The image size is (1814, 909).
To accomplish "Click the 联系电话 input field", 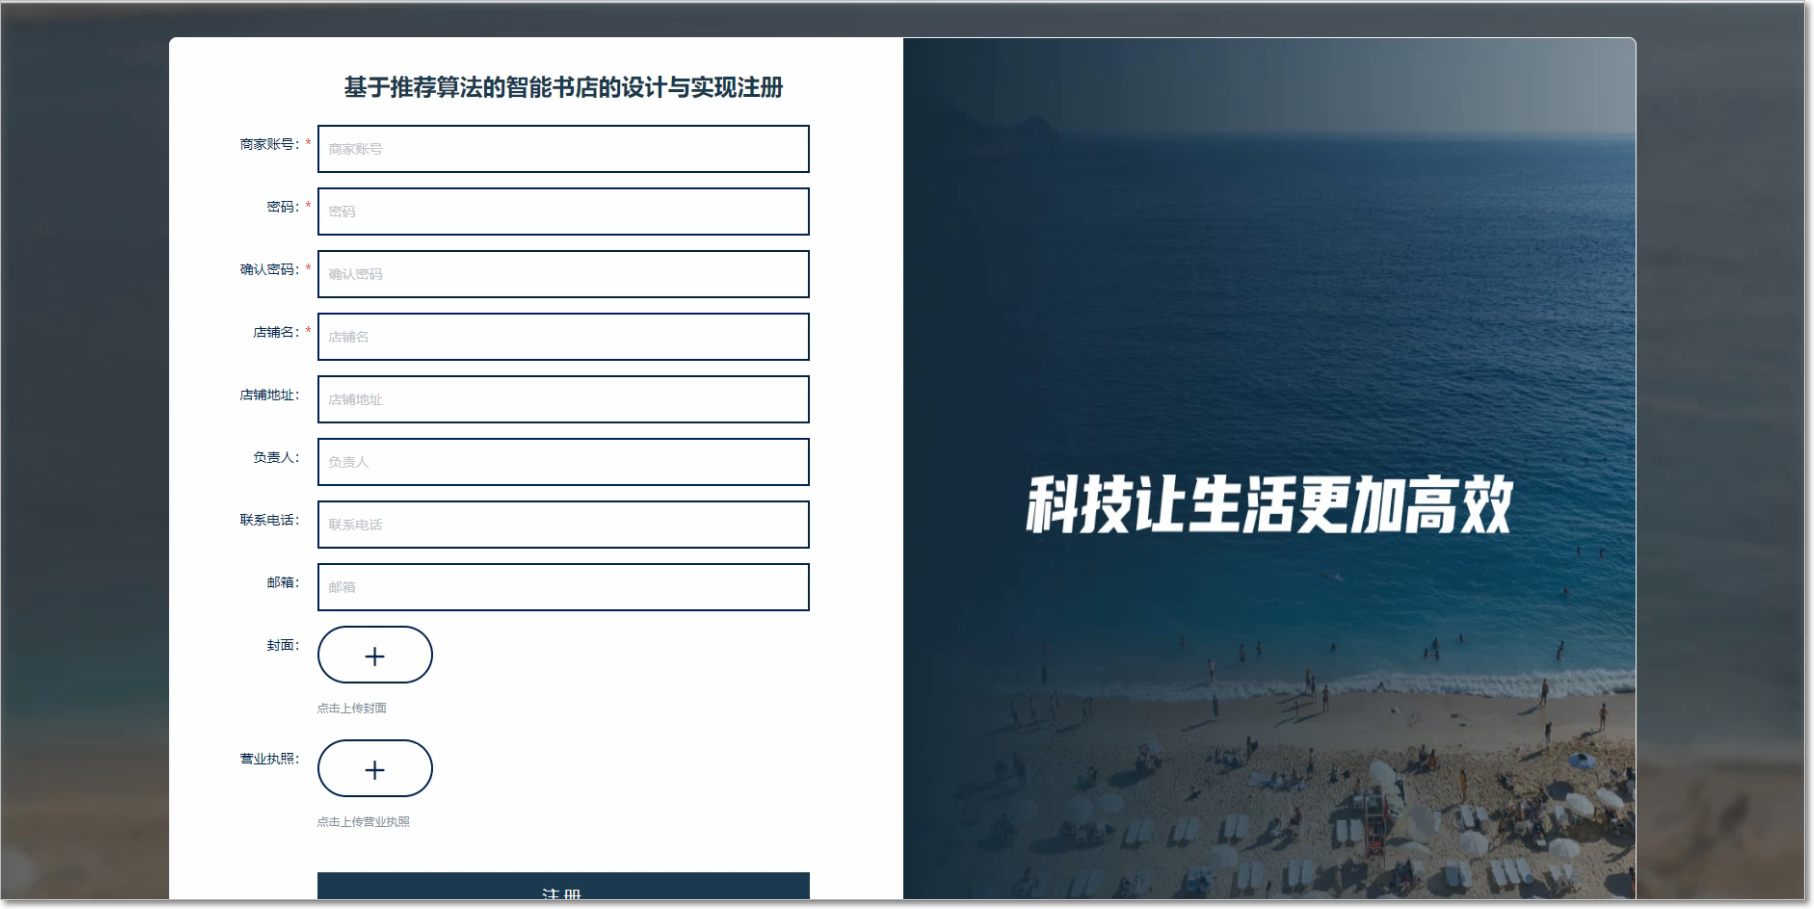I will pos(563,525).
